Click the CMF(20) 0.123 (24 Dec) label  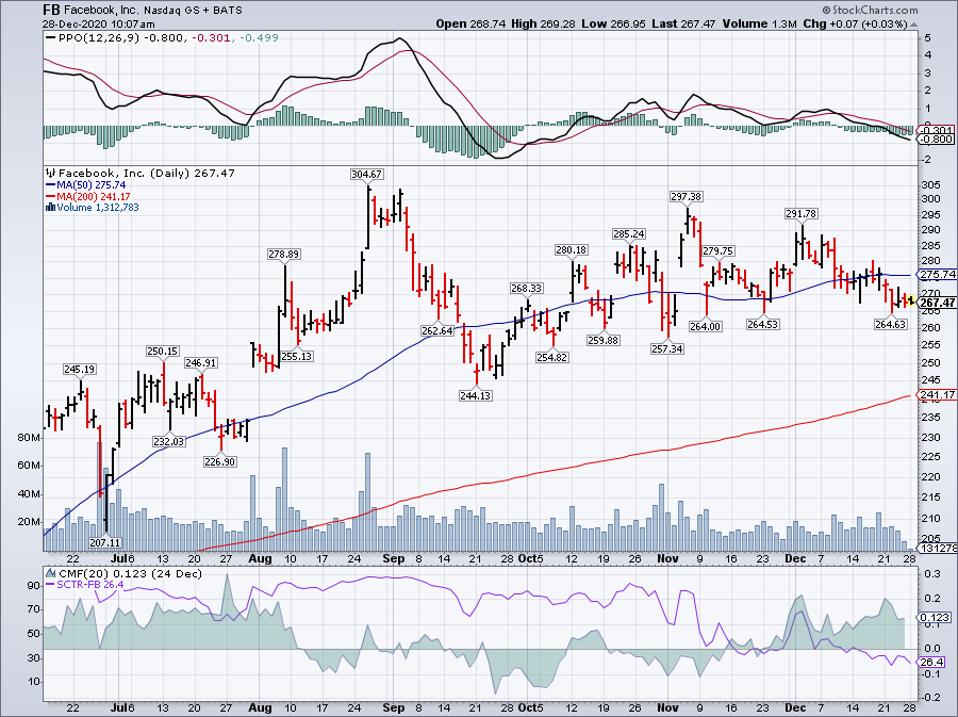click(130, 574)
